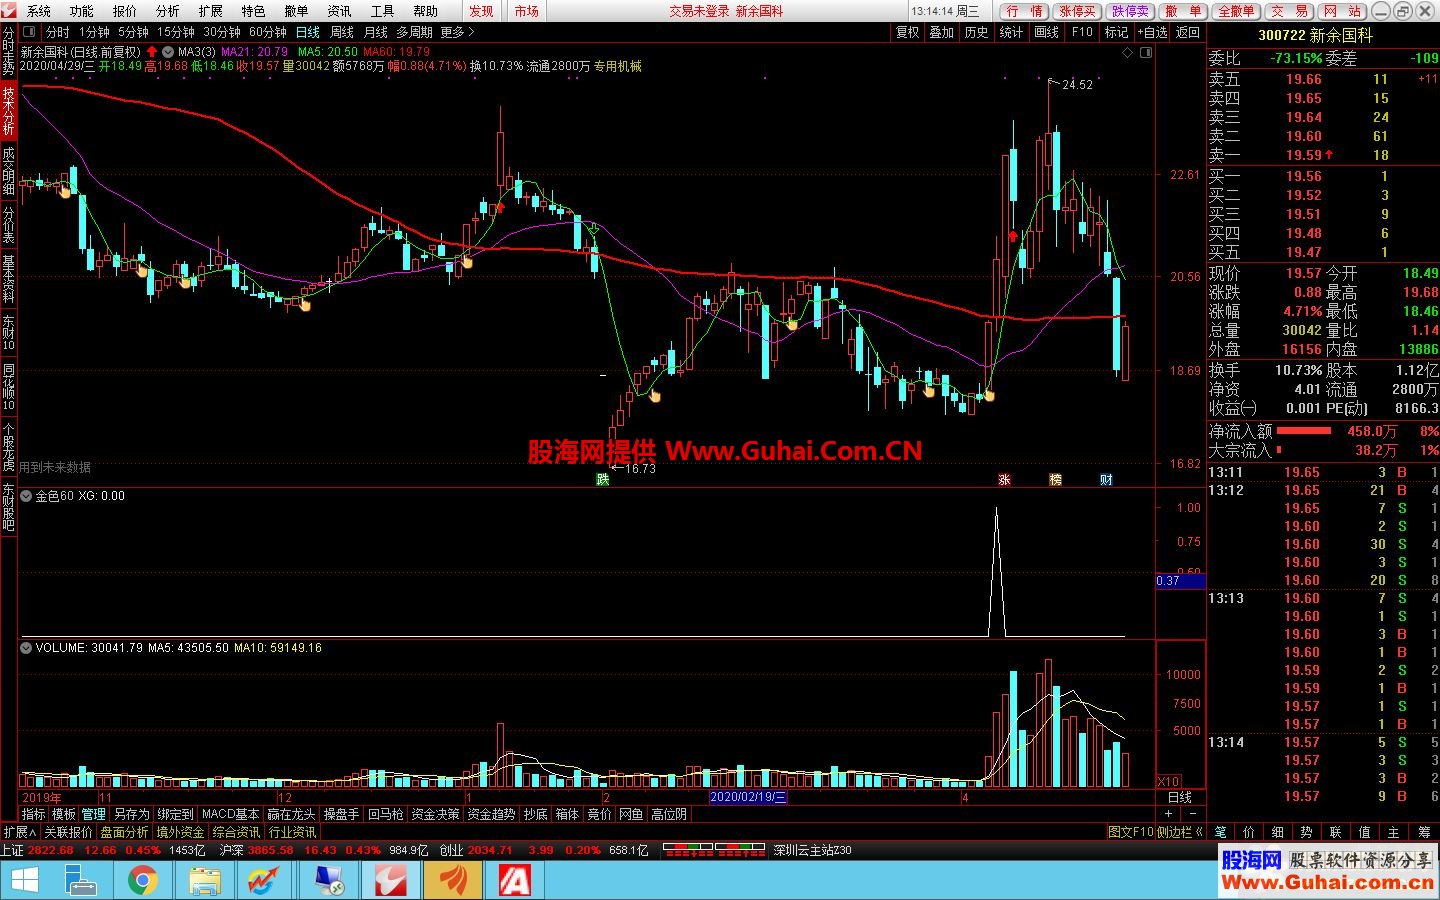Viewport: 1440px width, 900px height.
Task: Click the 涨停买 button
Action: (1078, 11)
